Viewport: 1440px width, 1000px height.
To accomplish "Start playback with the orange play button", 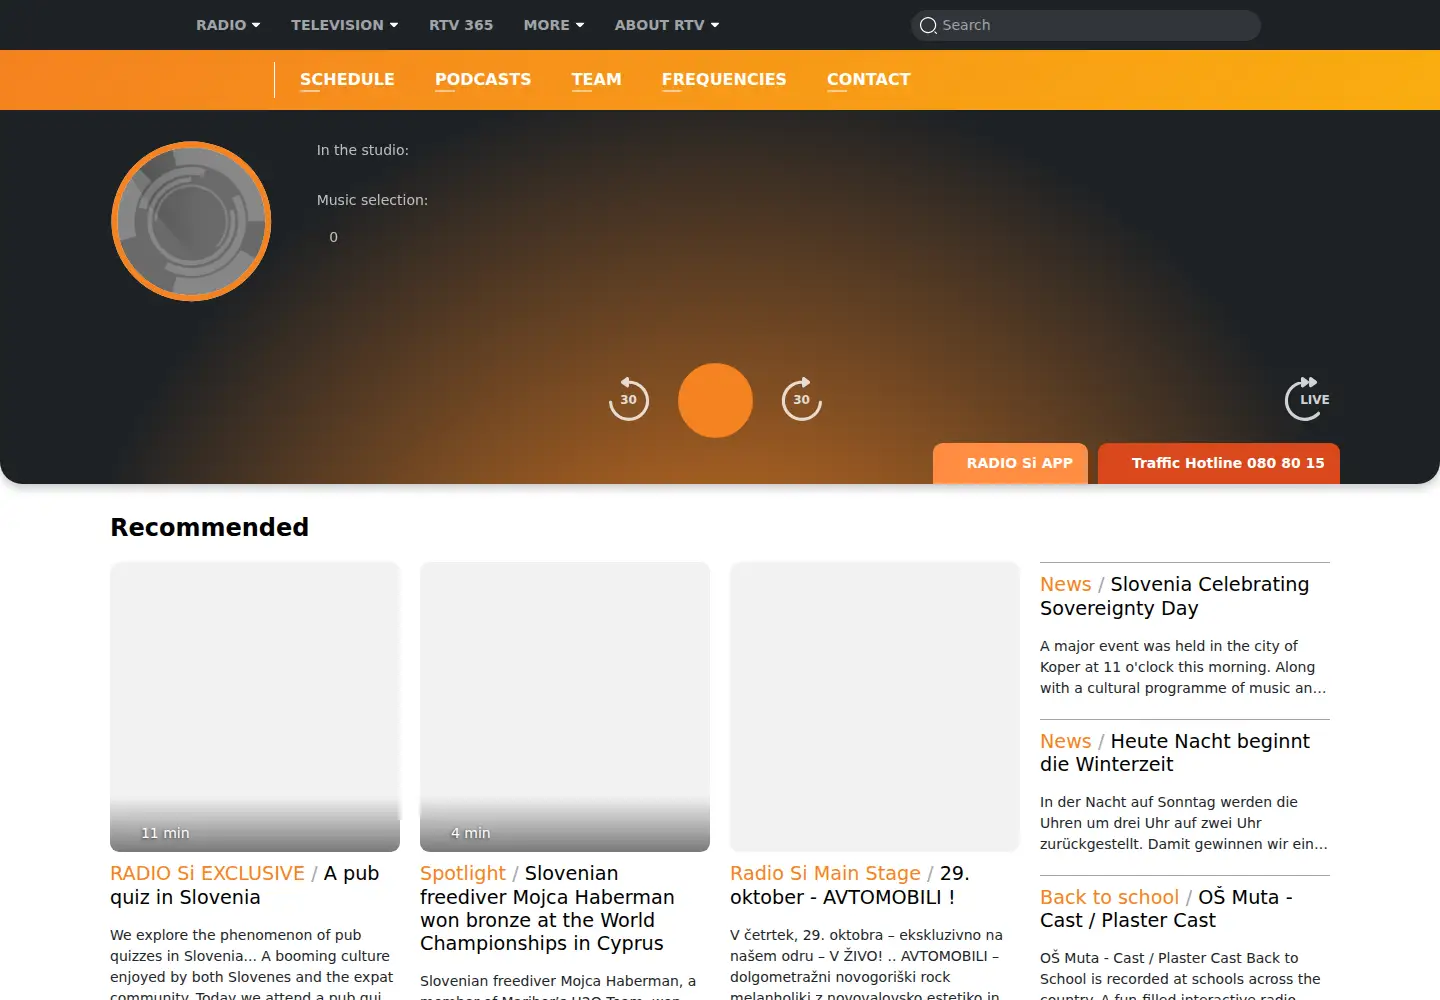I will (x=715, y=400).
